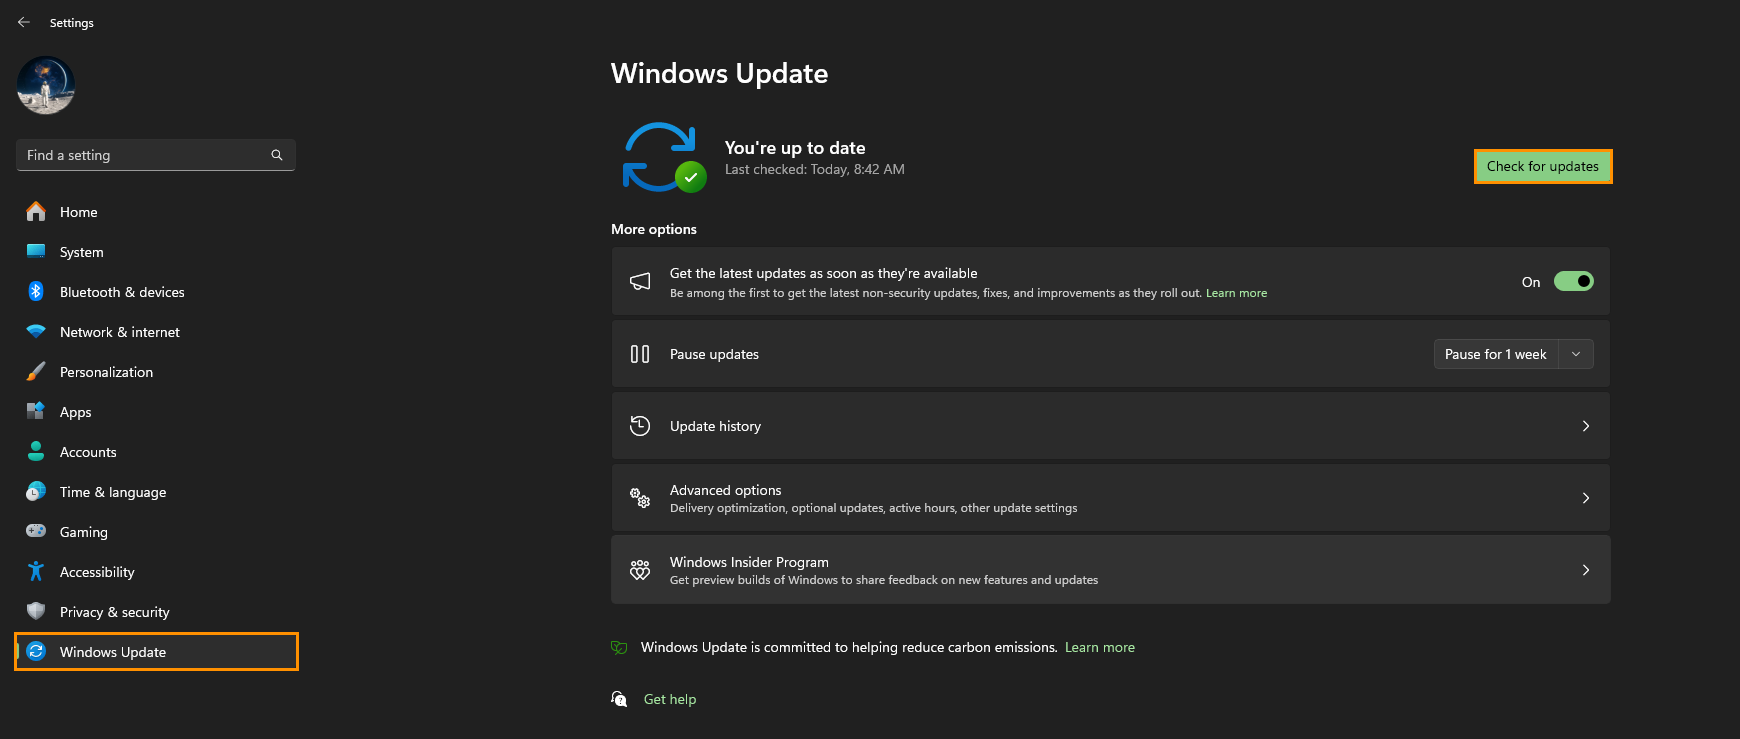Open Bluetooth & devices settings

coord(156,292)
